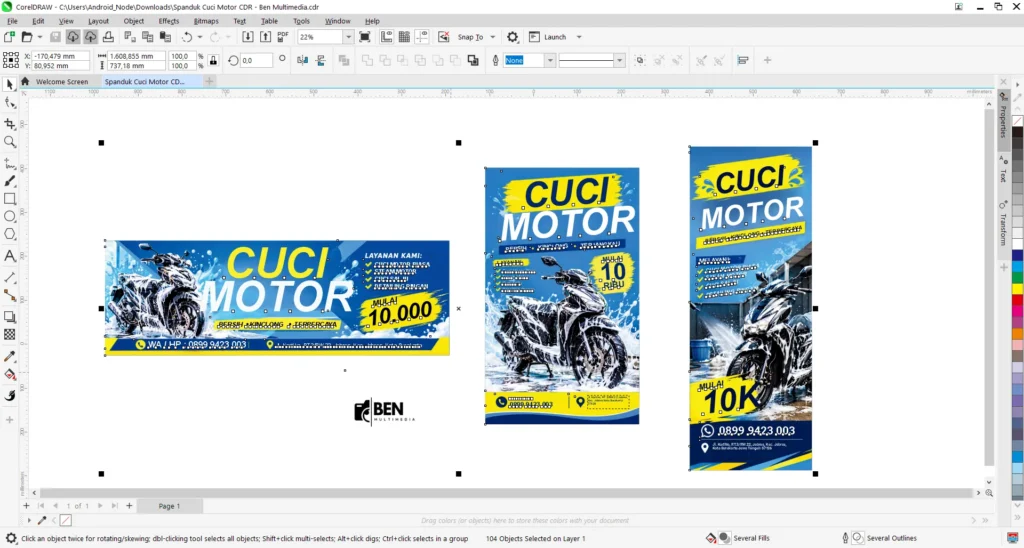
Task: Open the Effects menu
Action: click(x=168, y=21)
